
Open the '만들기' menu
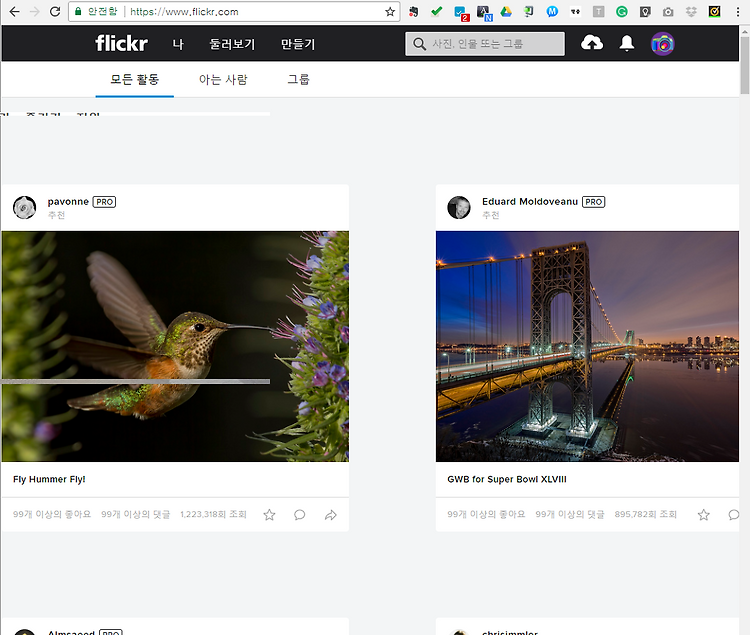coord(298,44)
